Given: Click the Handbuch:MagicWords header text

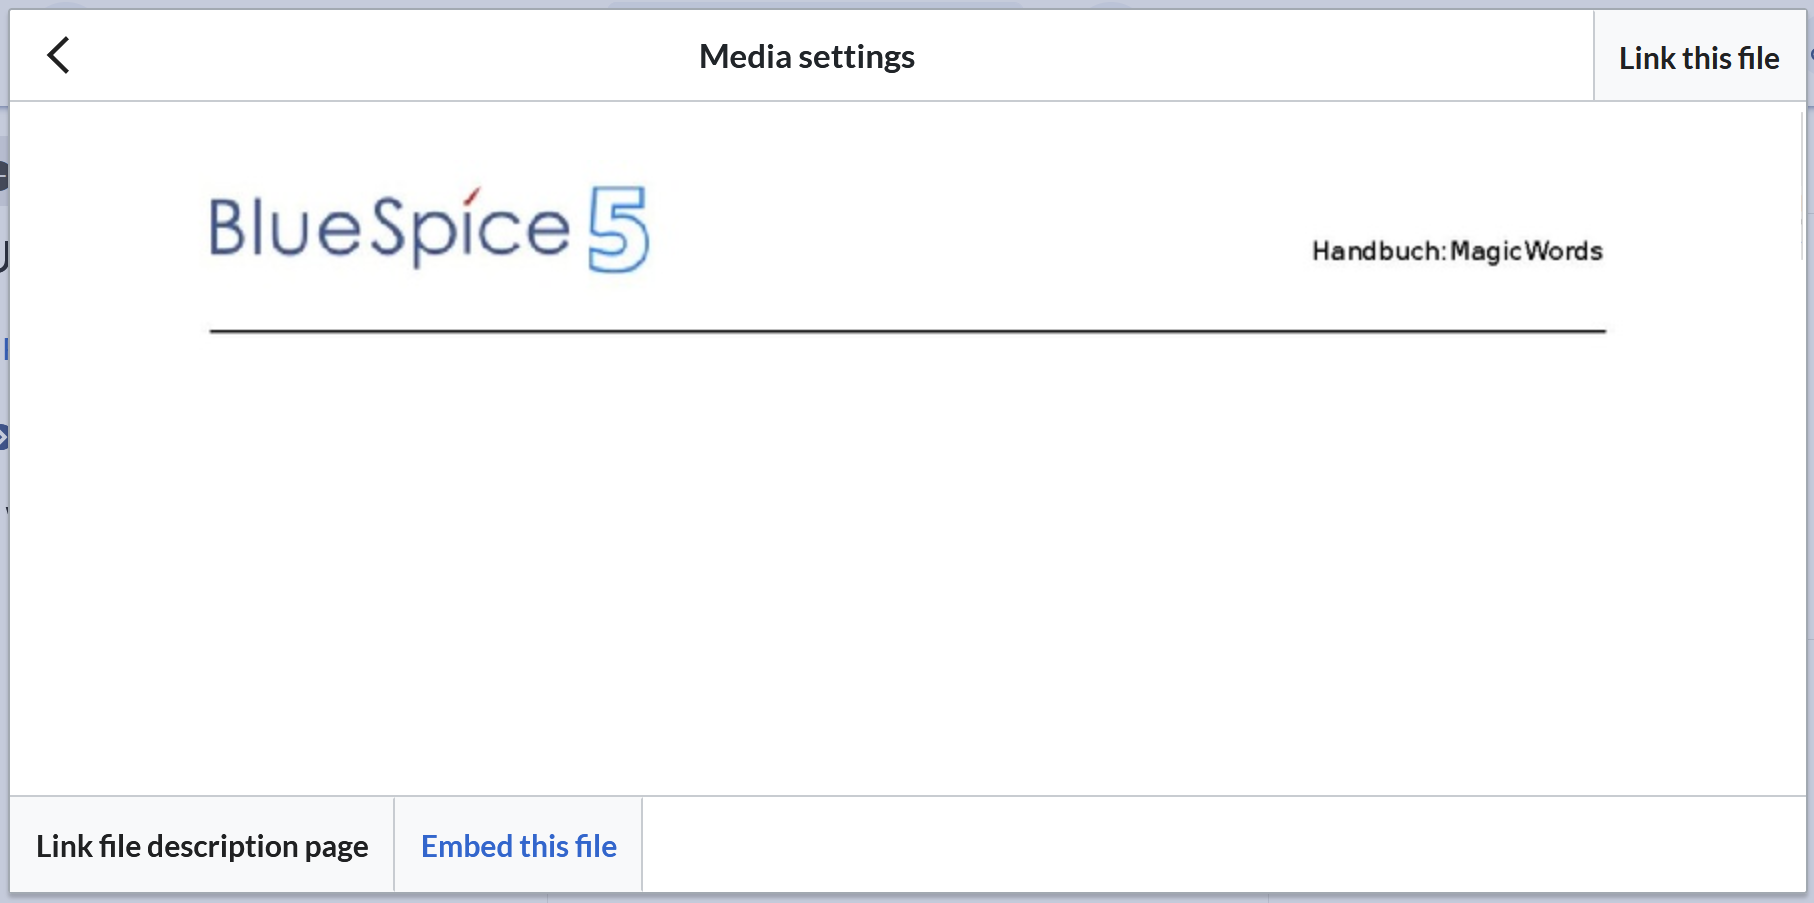Looking at the screenshot, I should click(x=1456, y=251).
